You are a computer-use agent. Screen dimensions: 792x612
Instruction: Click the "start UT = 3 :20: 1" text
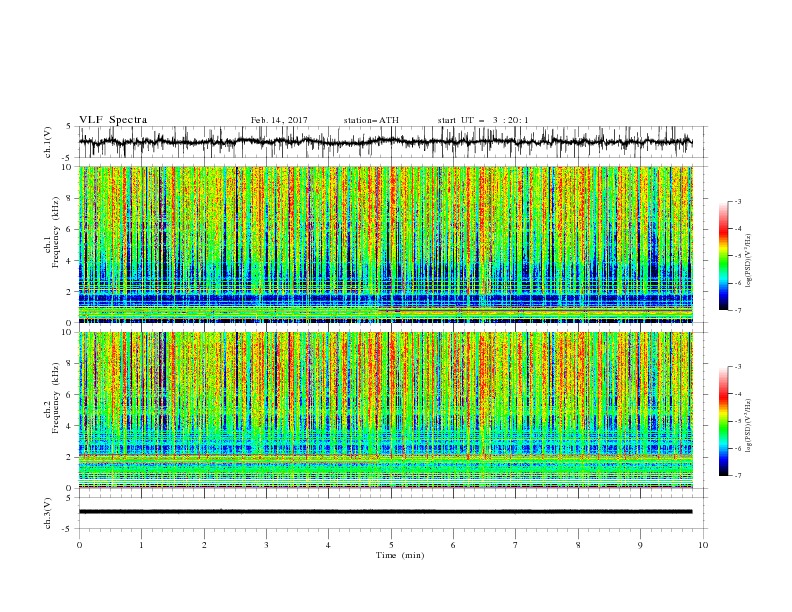coord(483,120)
